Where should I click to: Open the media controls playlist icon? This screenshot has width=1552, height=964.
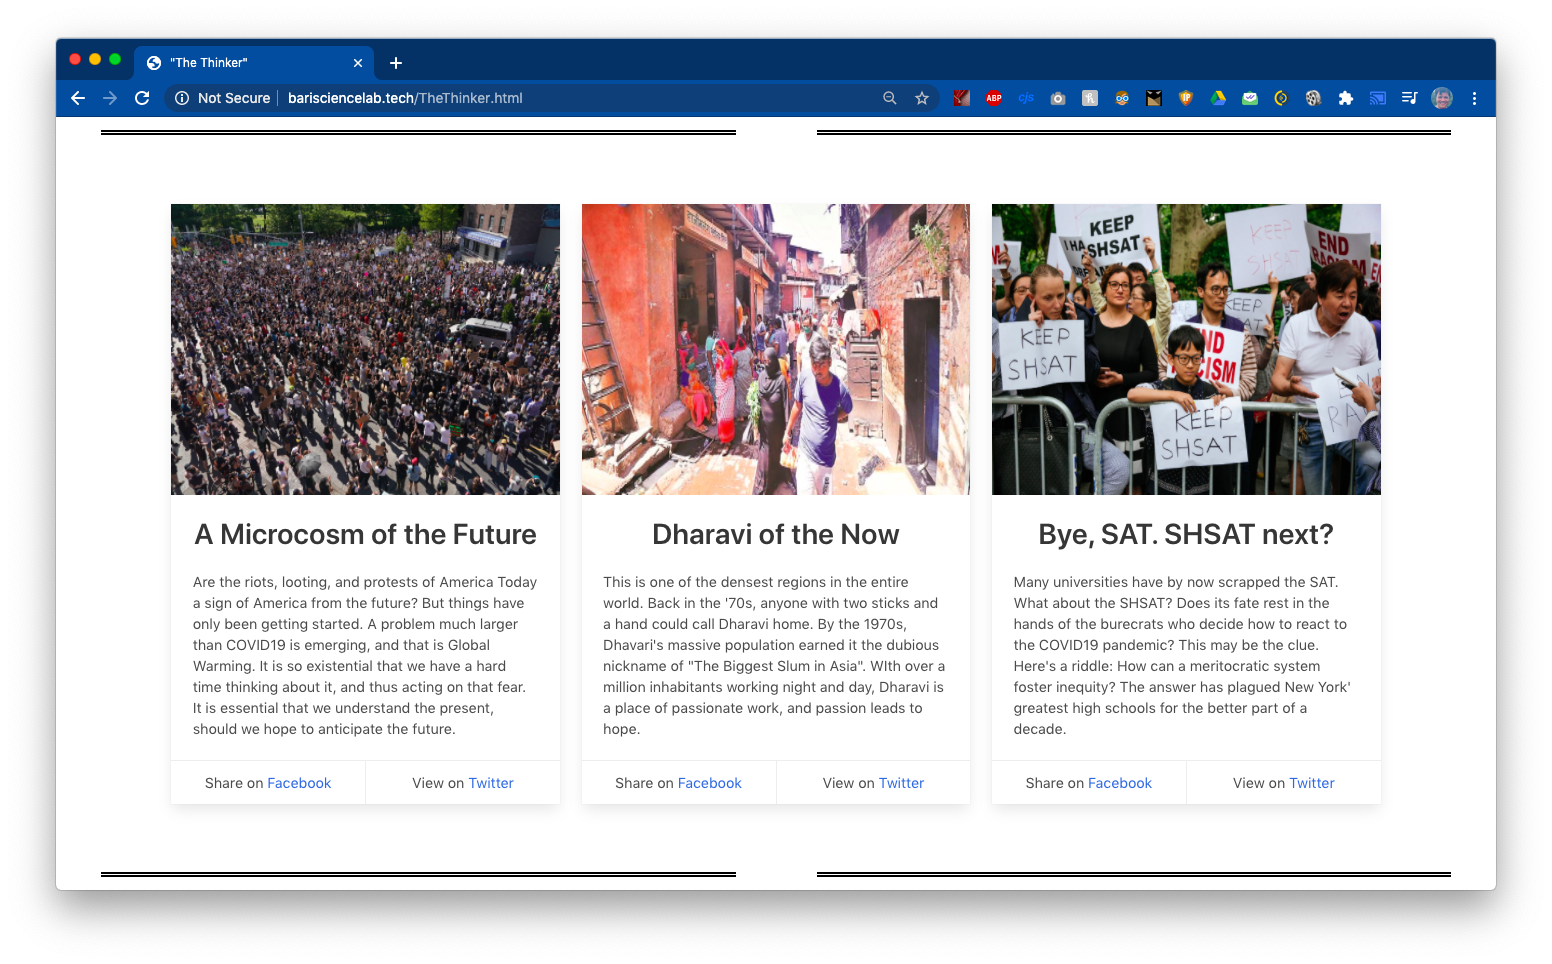[x=1410, y=98]
